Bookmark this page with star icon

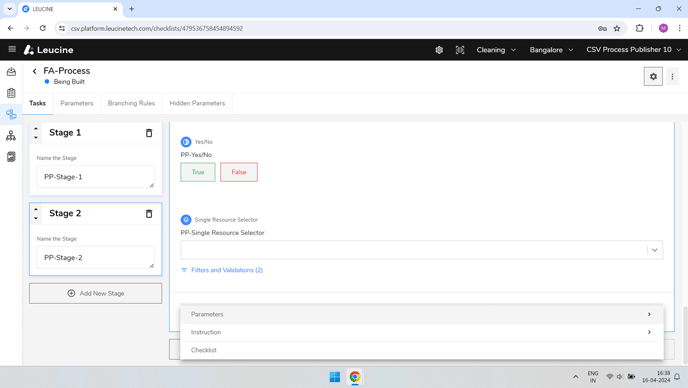[x=617, y=29]
